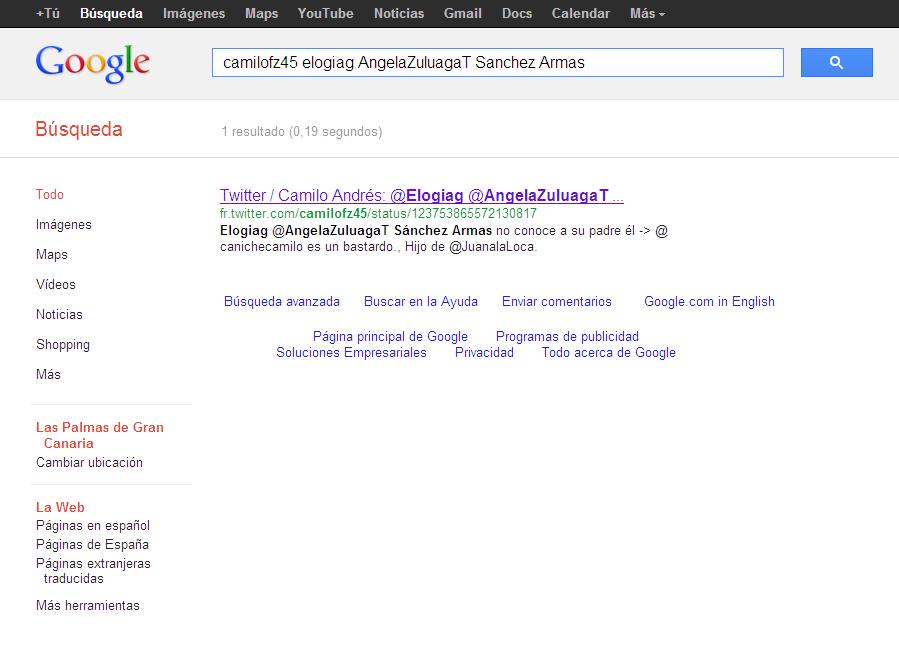Open the Más dropdown in top bar
This screenshot has width=899, height=646.
coord(647,13)
